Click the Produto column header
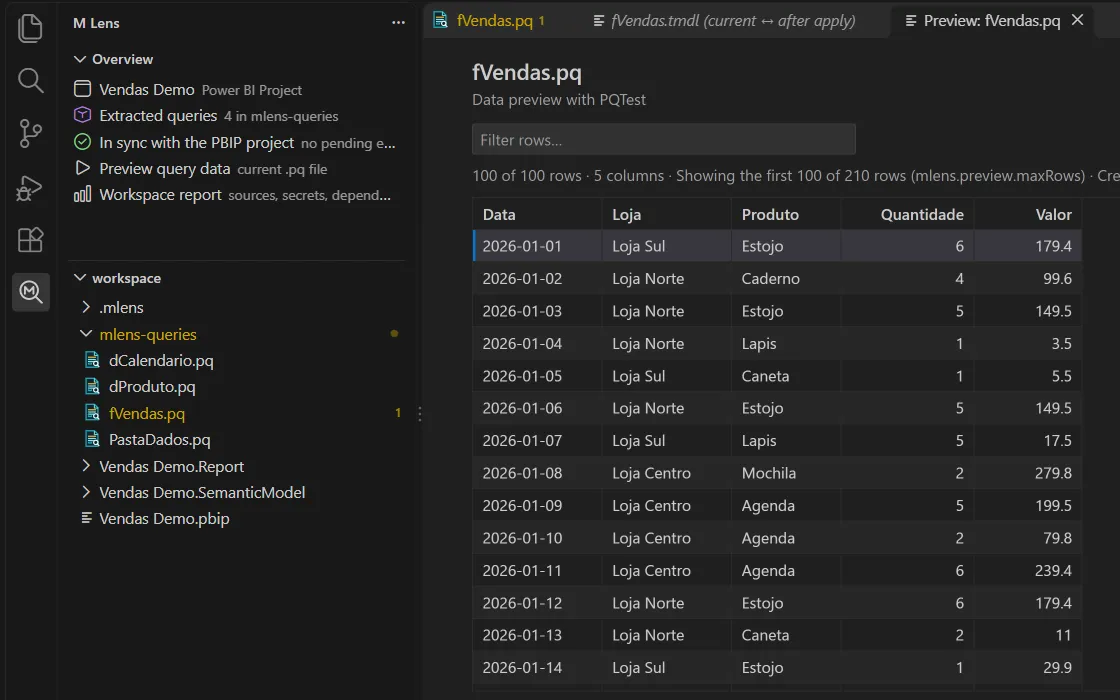 point(786,214)
